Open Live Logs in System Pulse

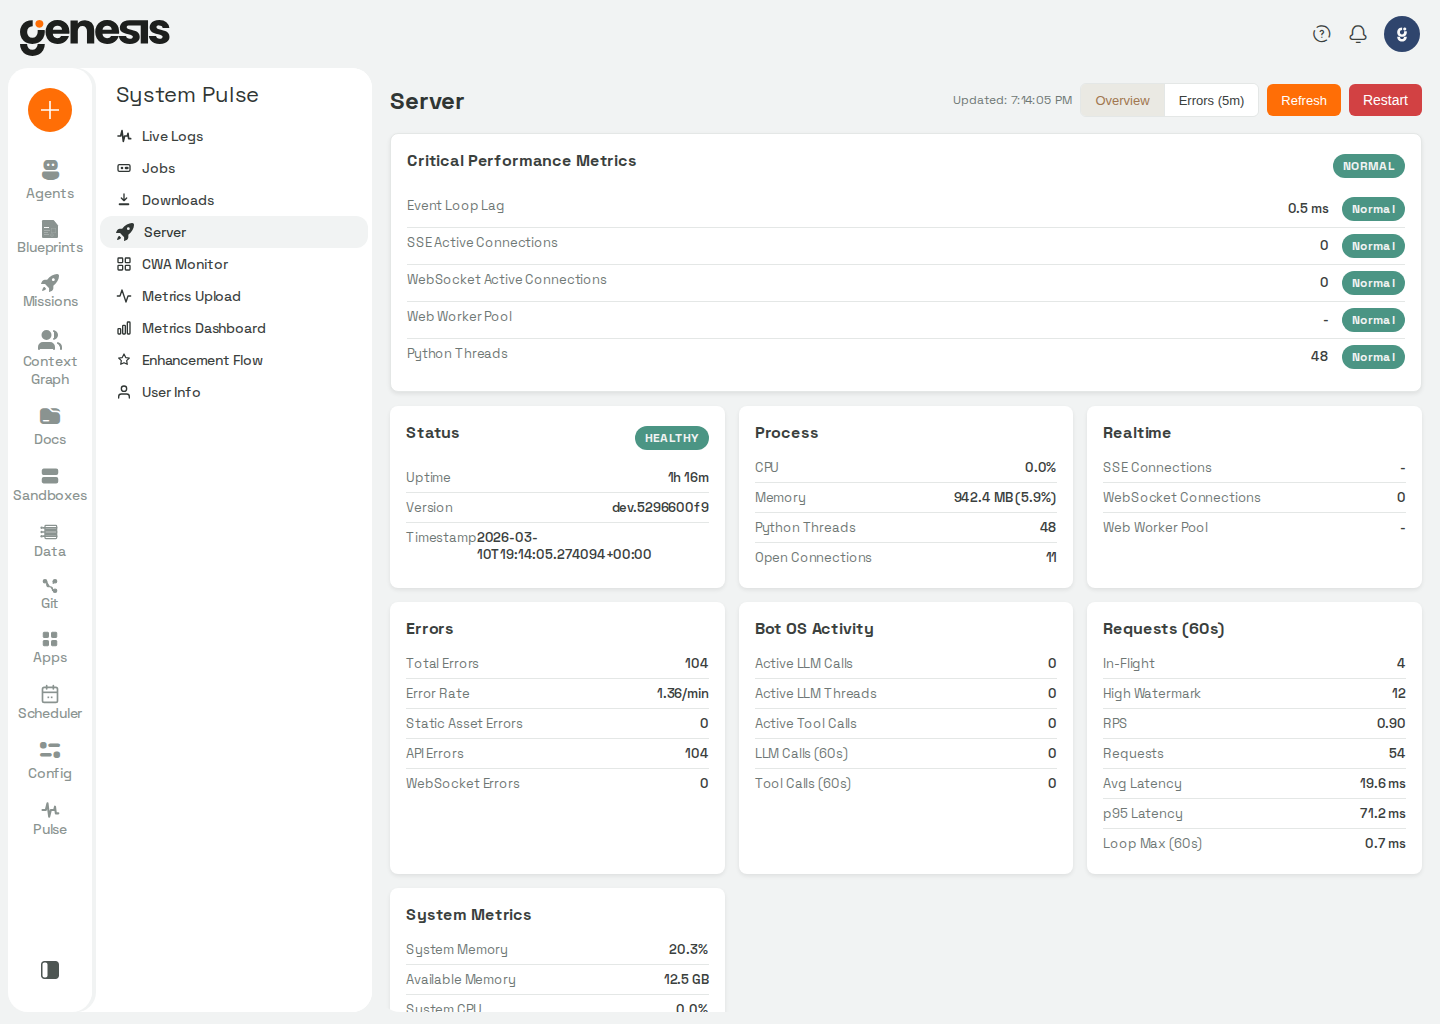234,136
